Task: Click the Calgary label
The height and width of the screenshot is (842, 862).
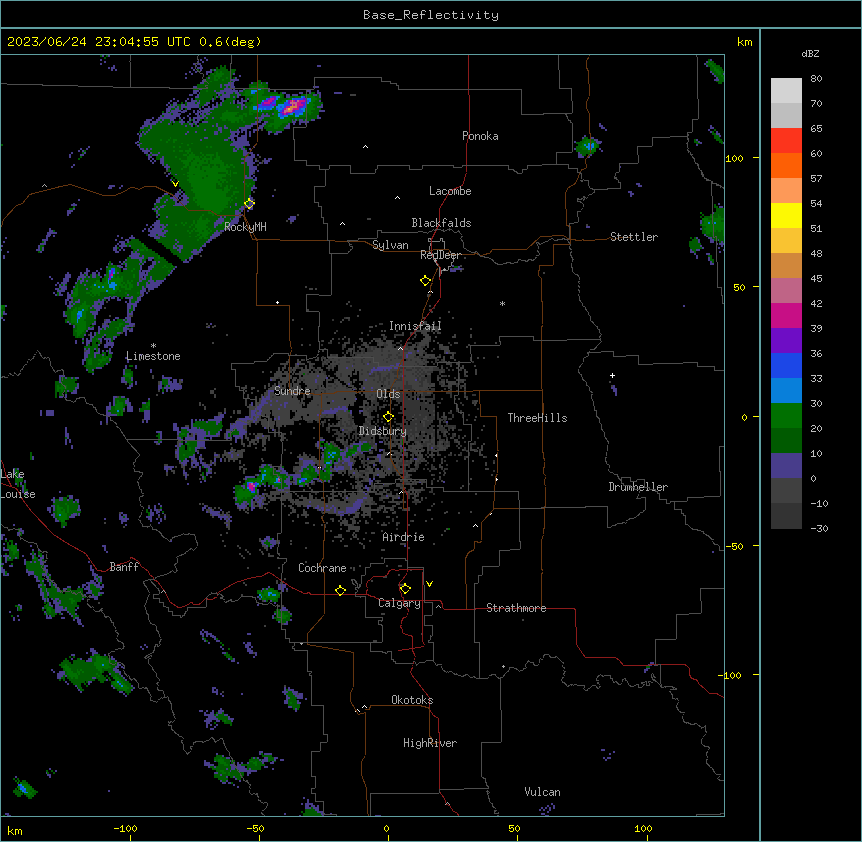Action: click(400, 603)
